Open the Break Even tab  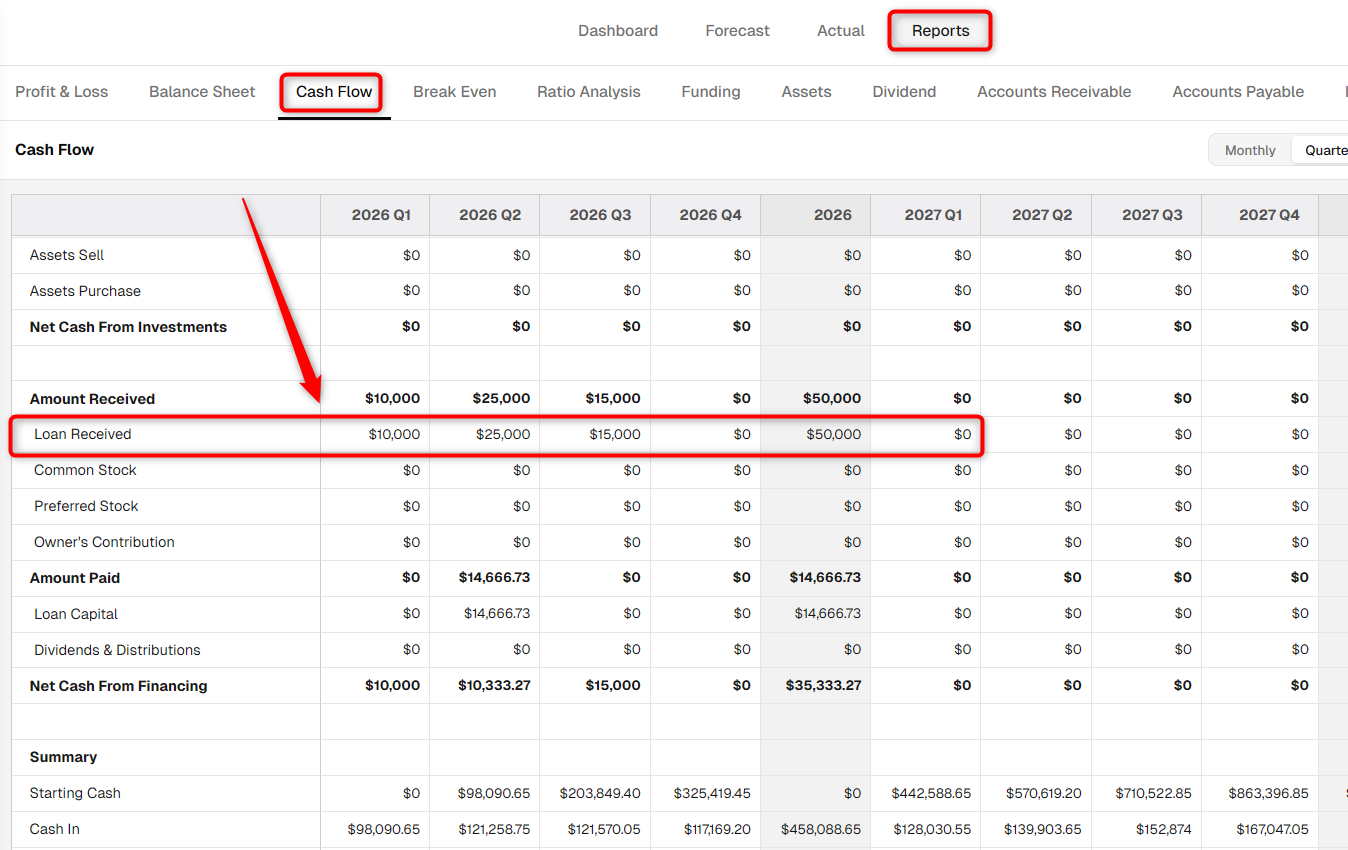[x=454, y=92]
